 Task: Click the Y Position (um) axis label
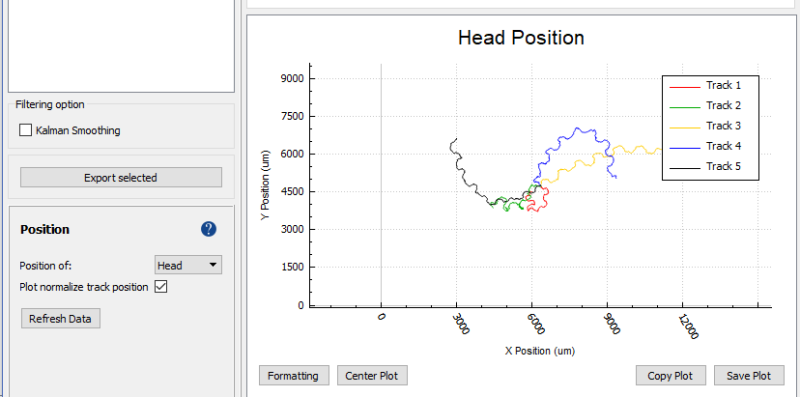(265, 185)
